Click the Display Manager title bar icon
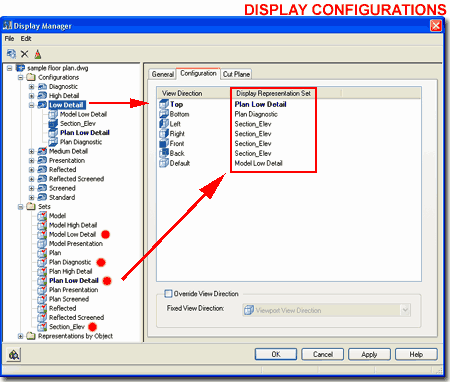 coord(7,26)
